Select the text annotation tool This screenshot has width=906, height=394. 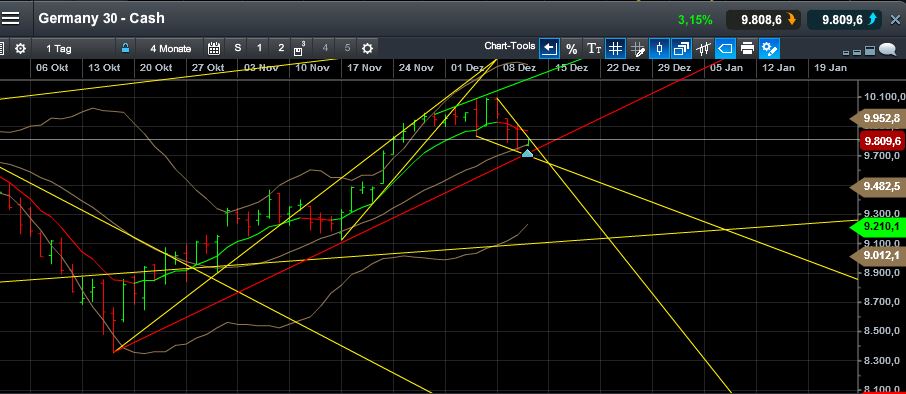tap(593, 49)
